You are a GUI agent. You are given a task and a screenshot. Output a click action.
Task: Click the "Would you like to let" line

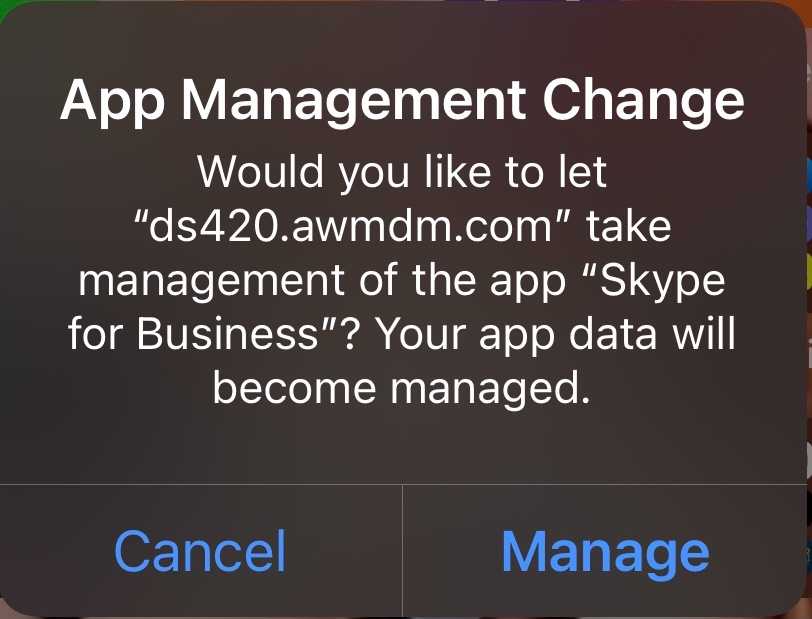402,173
